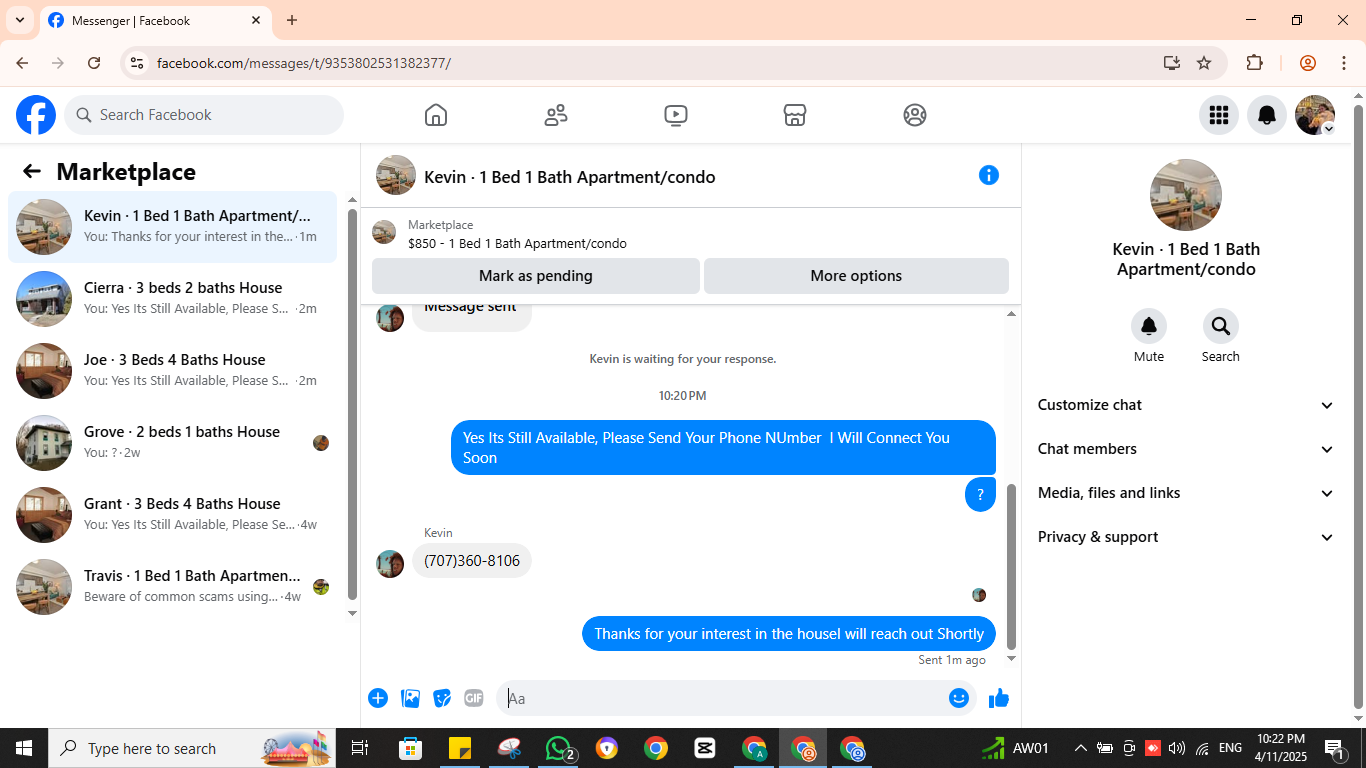Focus the Search Facebook box
1366x768 pixels.
[x=204, y=115]
